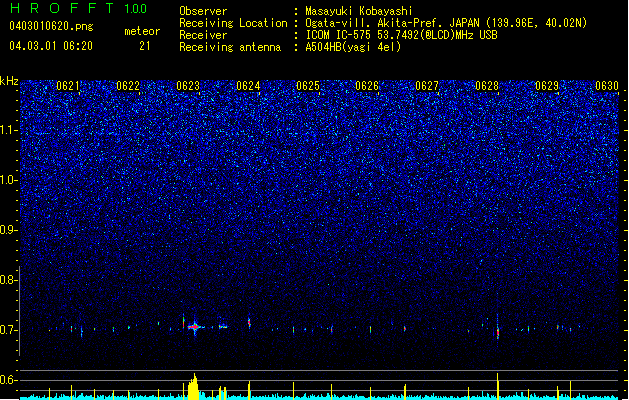Click the HROFFT title text
Screen dimensions: 629x400
[62, 8]
